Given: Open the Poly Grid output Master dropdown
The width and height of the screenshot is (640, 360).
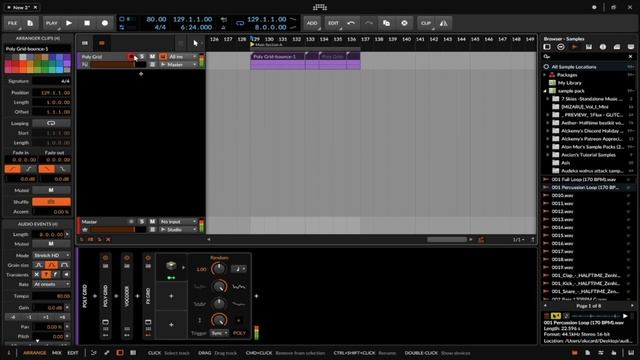Looking at the screenshot, I should coord(178,64).
